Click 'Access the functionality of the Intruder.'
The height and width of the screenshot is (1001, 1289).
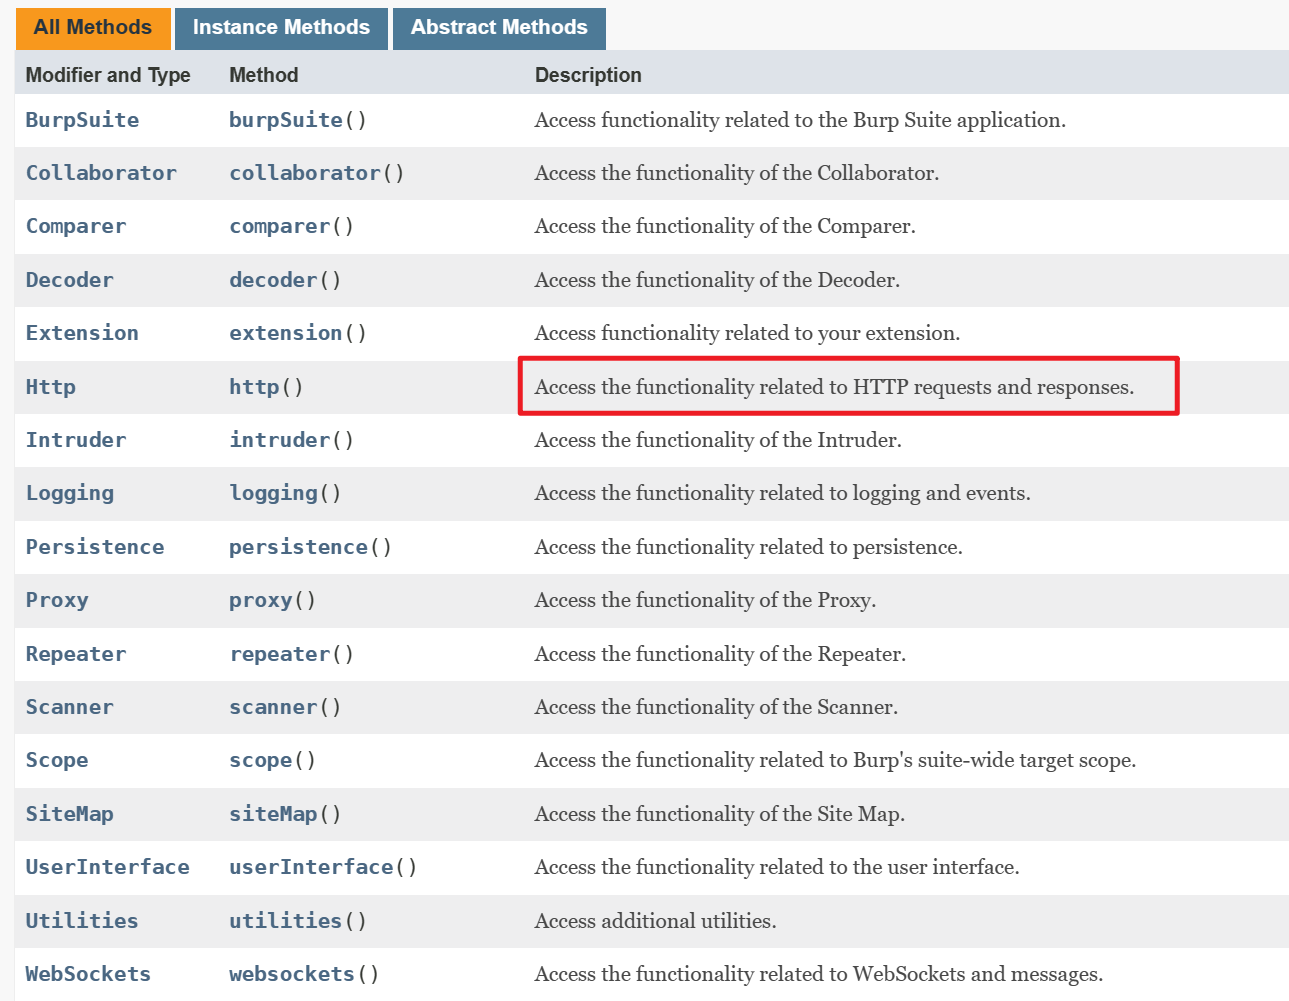[718, 440]
